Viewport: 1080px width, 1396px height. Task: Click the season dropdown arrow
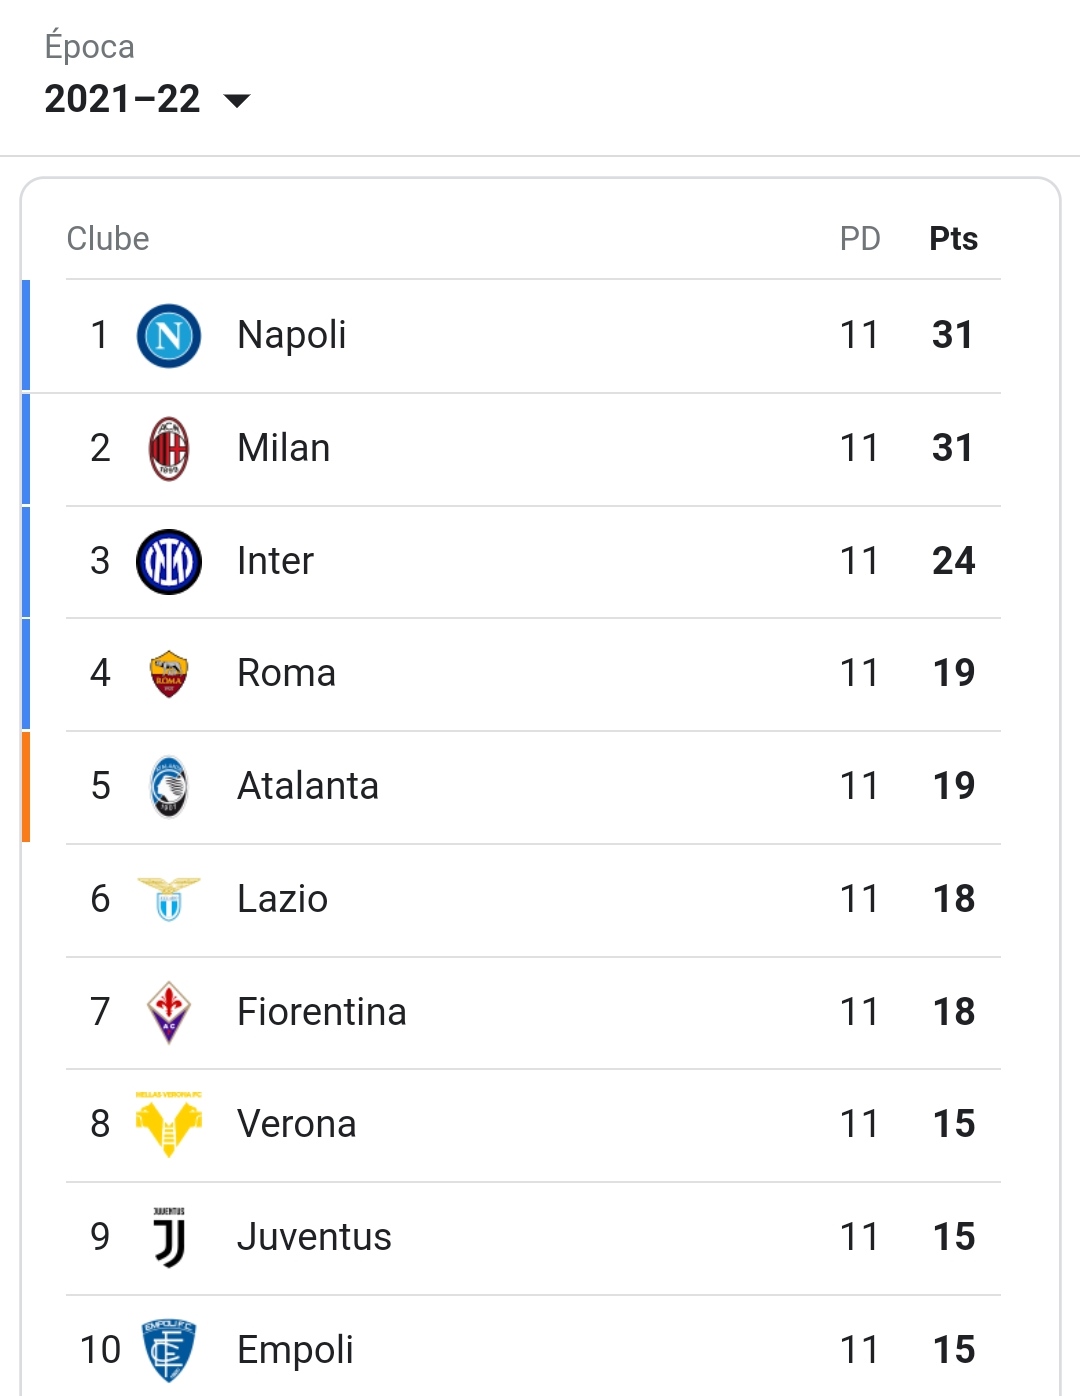pyautogui.click(x=237, y=100)
